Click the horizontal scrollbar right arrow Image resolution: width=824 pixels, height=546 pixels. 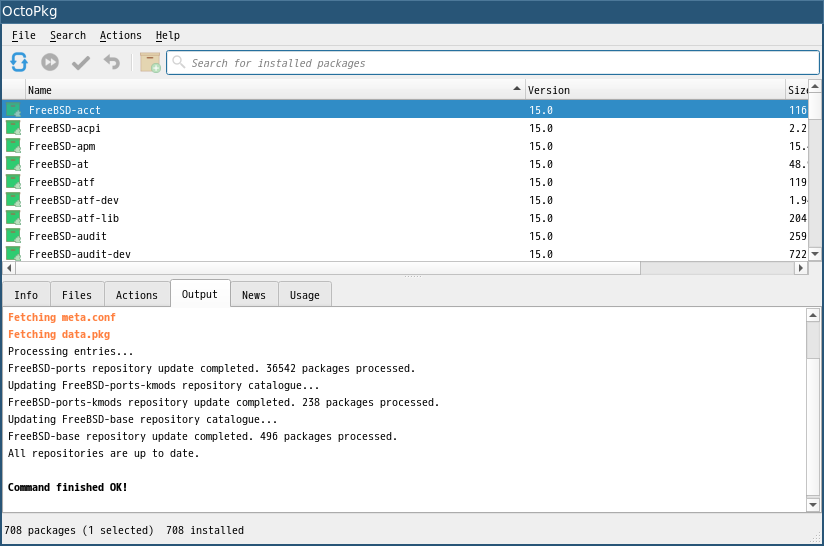(801, 268)
